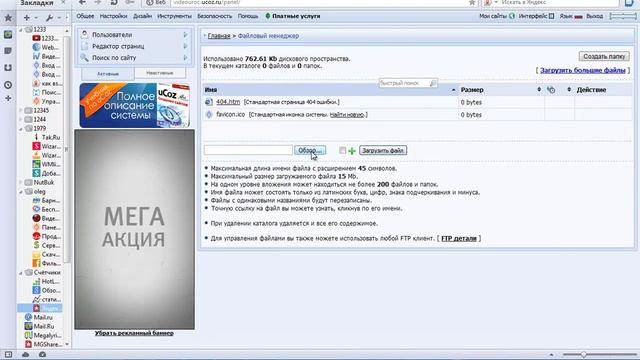Click the sidebar add-panel plus icon

(x=8, y=98)
